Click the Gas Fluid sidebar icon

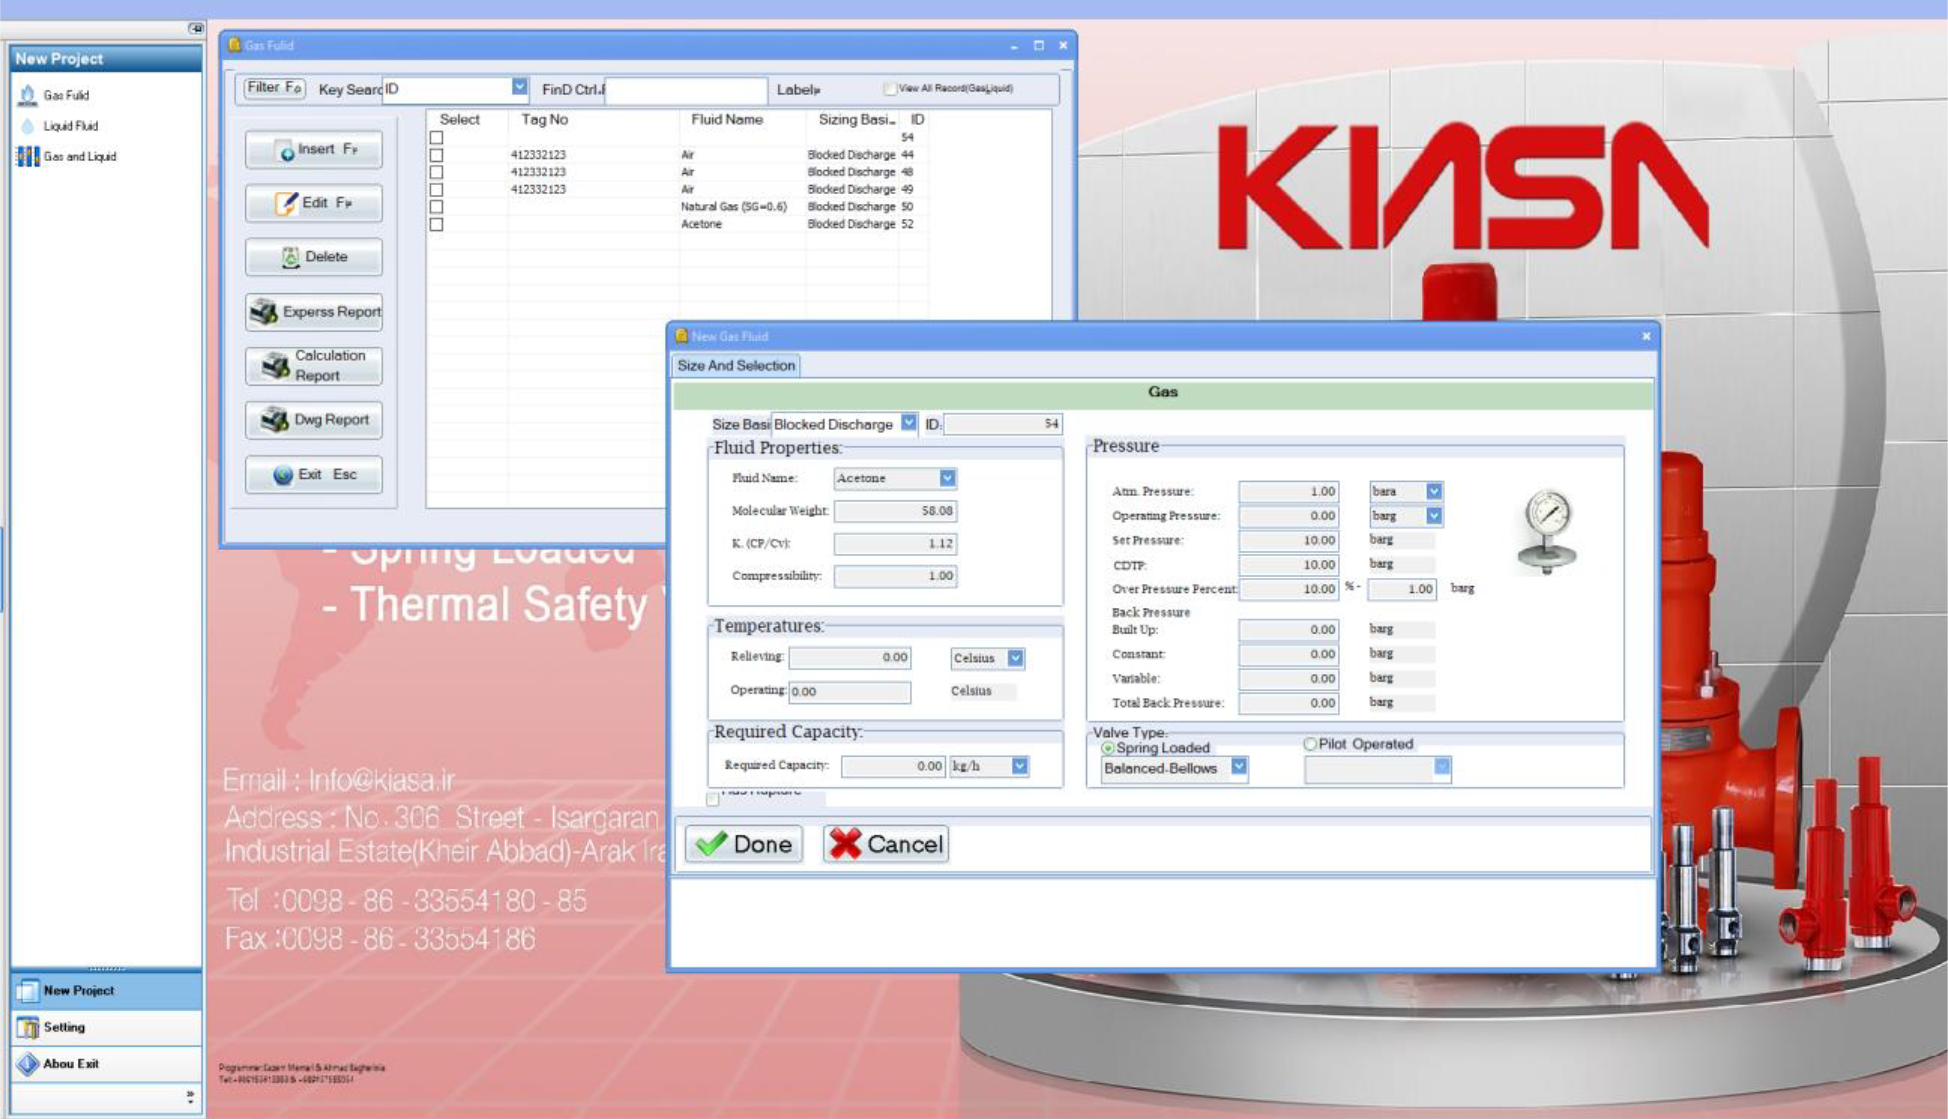point(28,95)
